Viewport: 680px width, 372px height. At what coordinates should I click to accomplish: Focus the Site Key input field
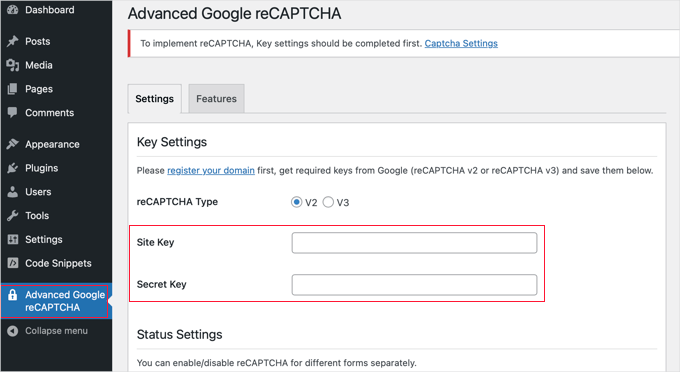tap(414, 243)
